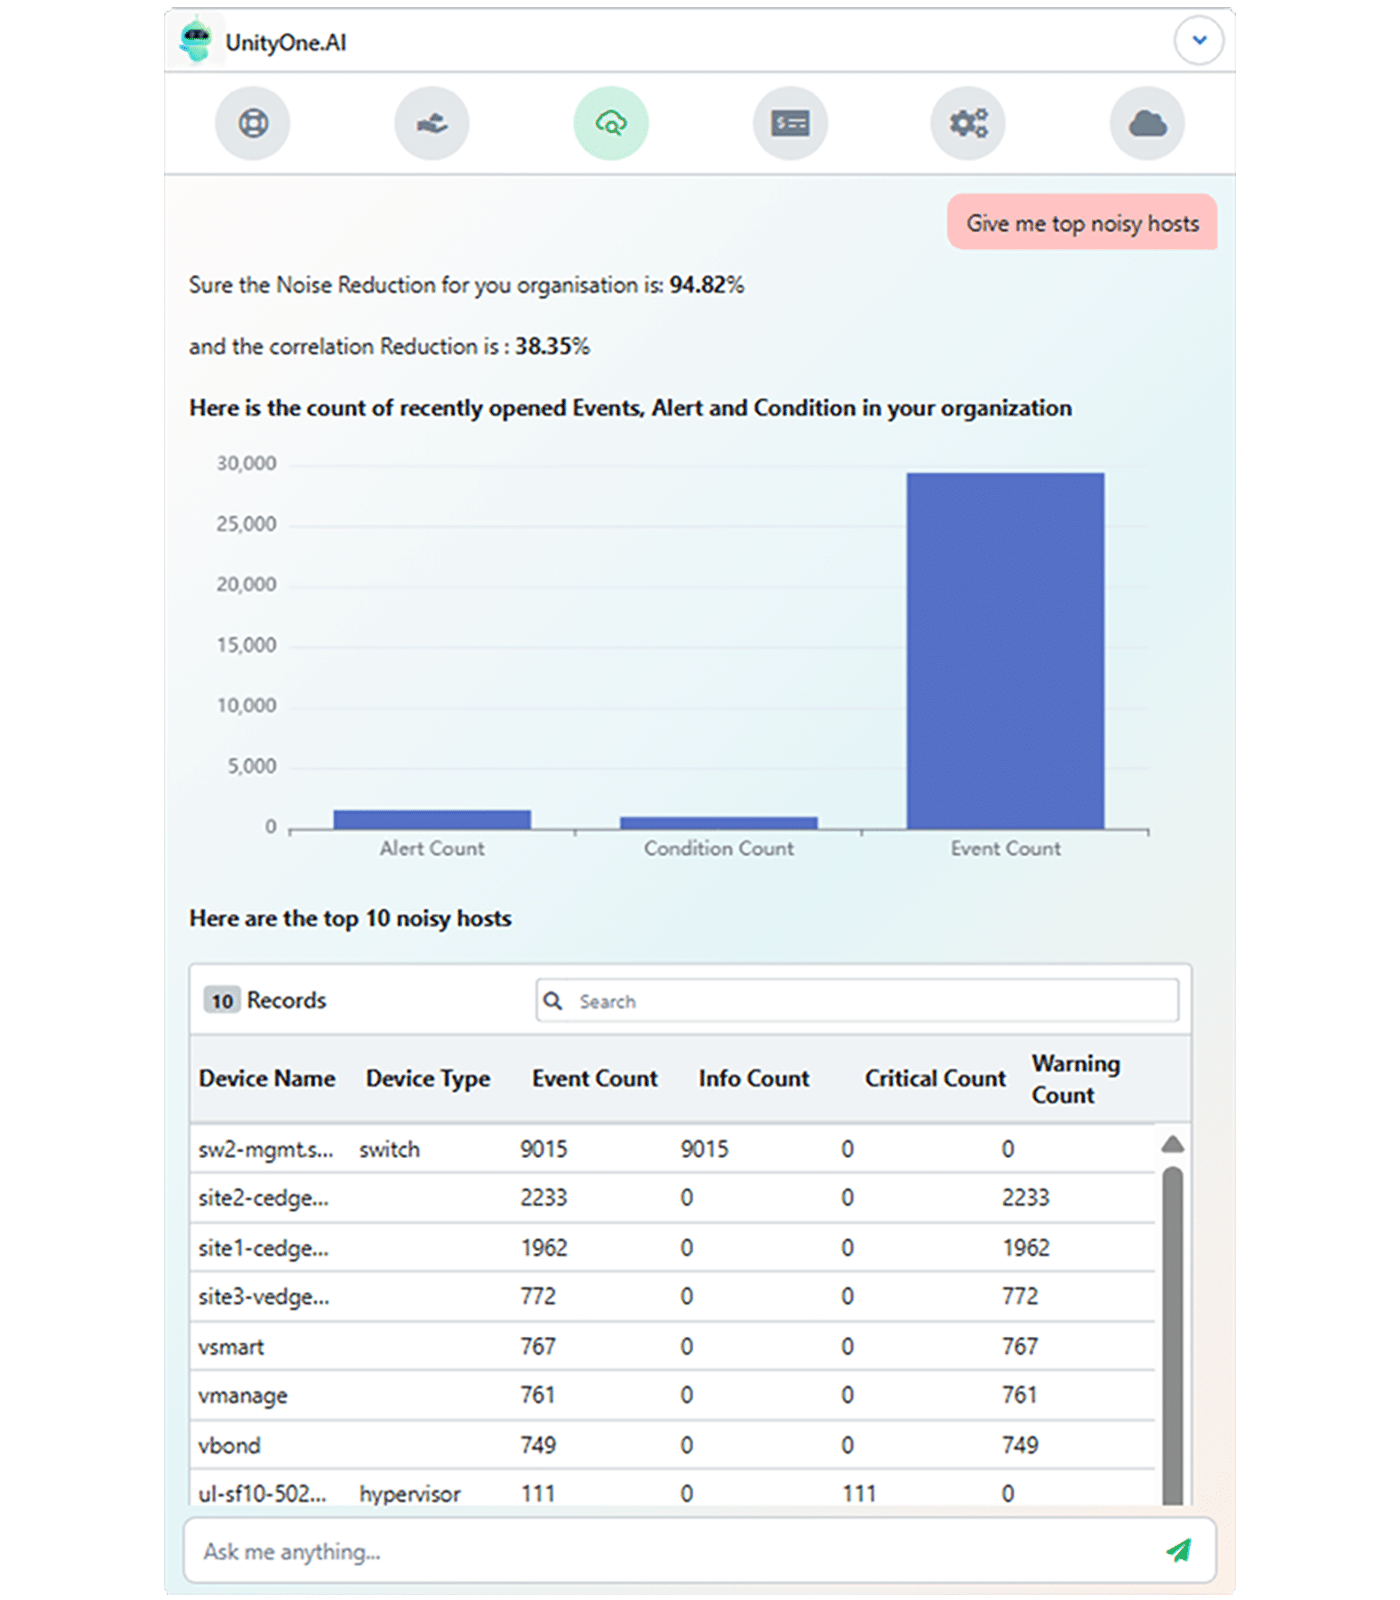Screen dimensions: 1400x1600
Task: Click the UnityOne.AI robot logo
Action: point(196,42)
